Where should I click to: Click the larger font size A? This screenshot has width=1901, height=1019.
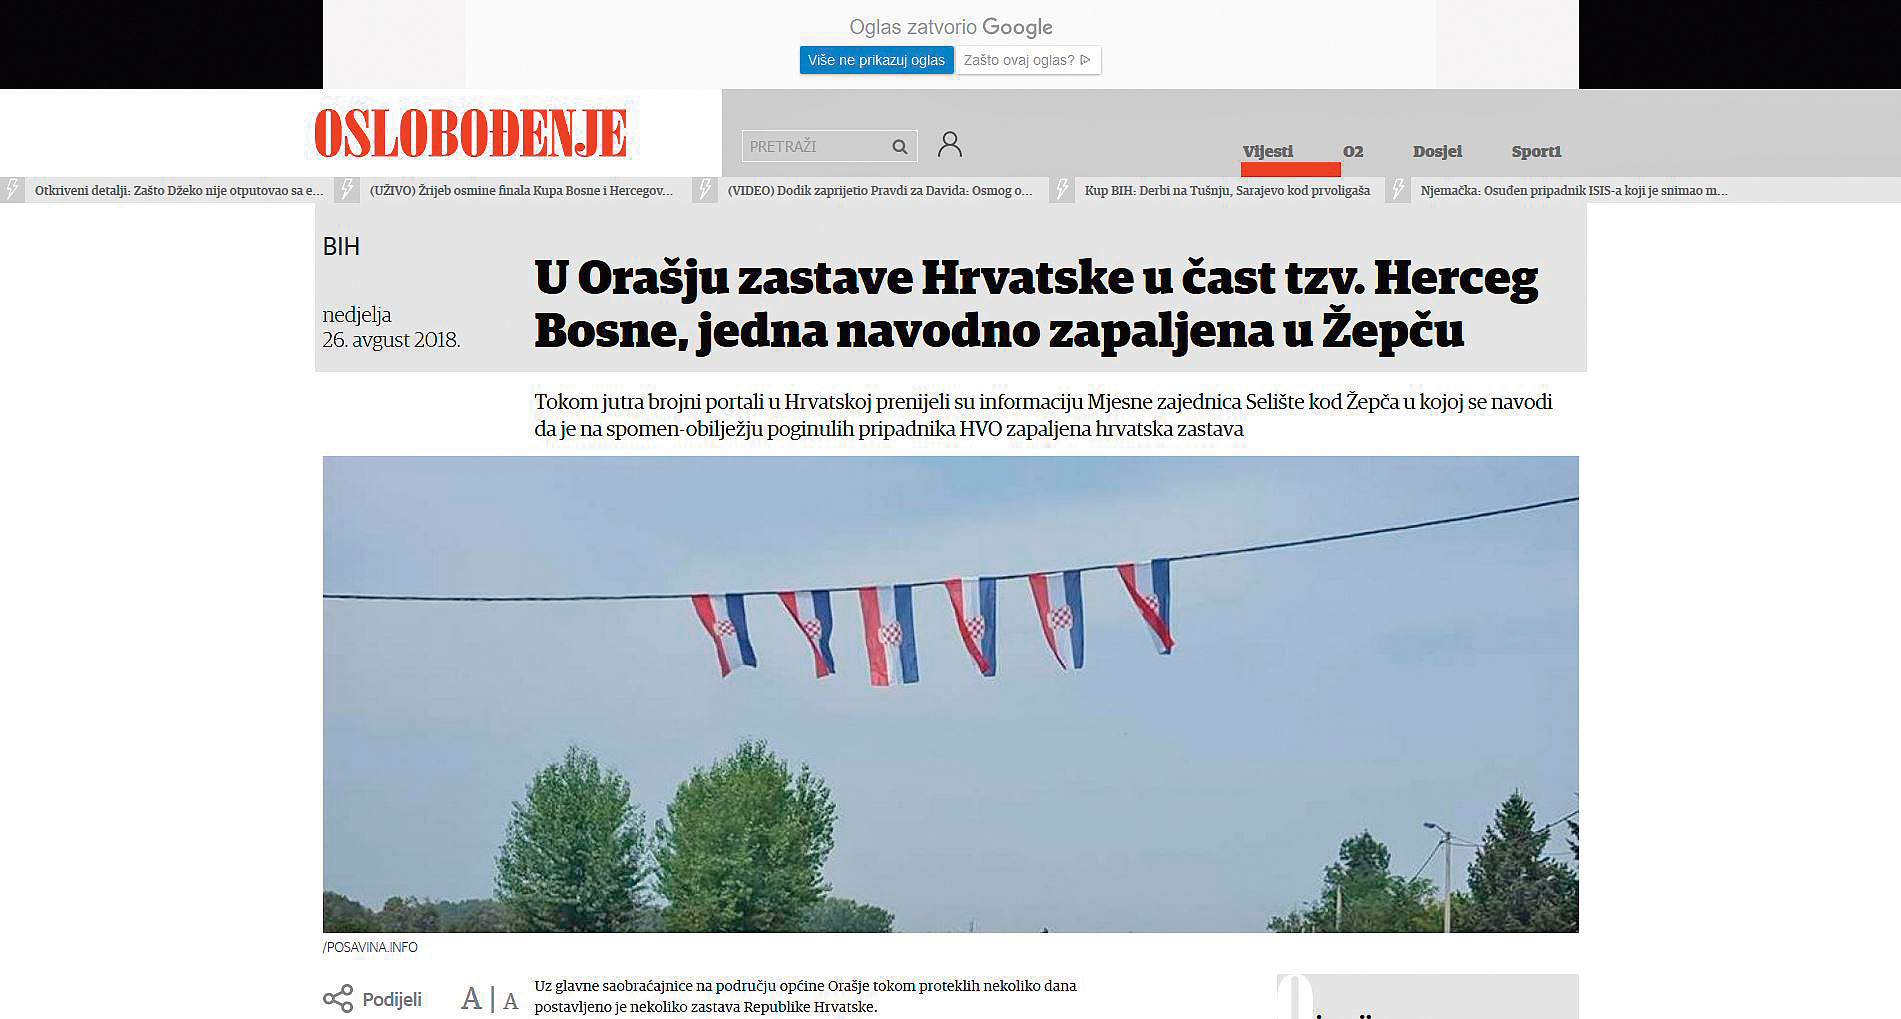click(x=471, y=999)
